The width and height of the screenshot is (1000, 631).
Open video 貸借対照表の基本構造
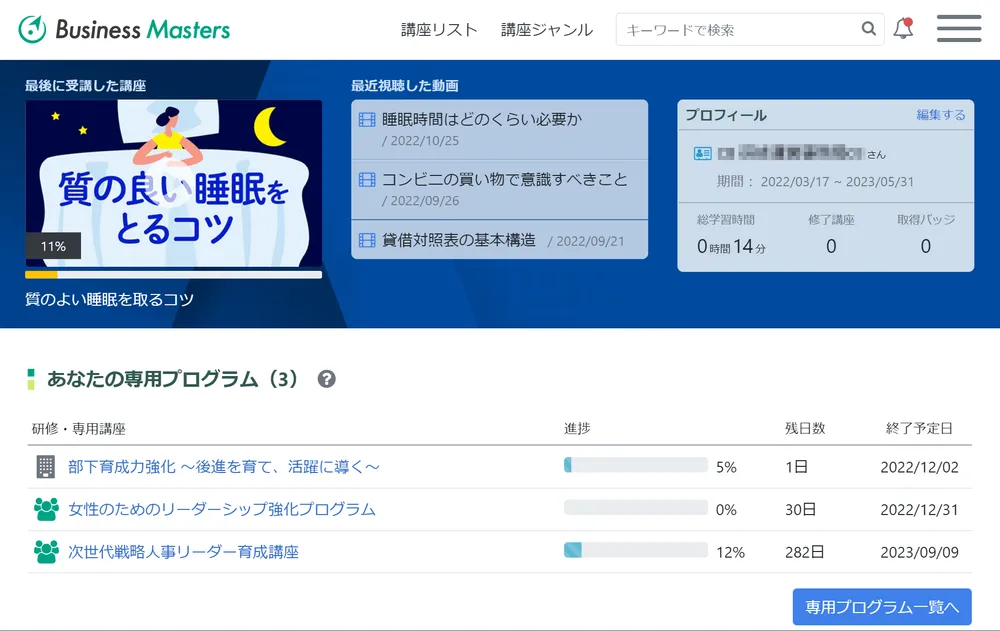[x=459, y=240]
